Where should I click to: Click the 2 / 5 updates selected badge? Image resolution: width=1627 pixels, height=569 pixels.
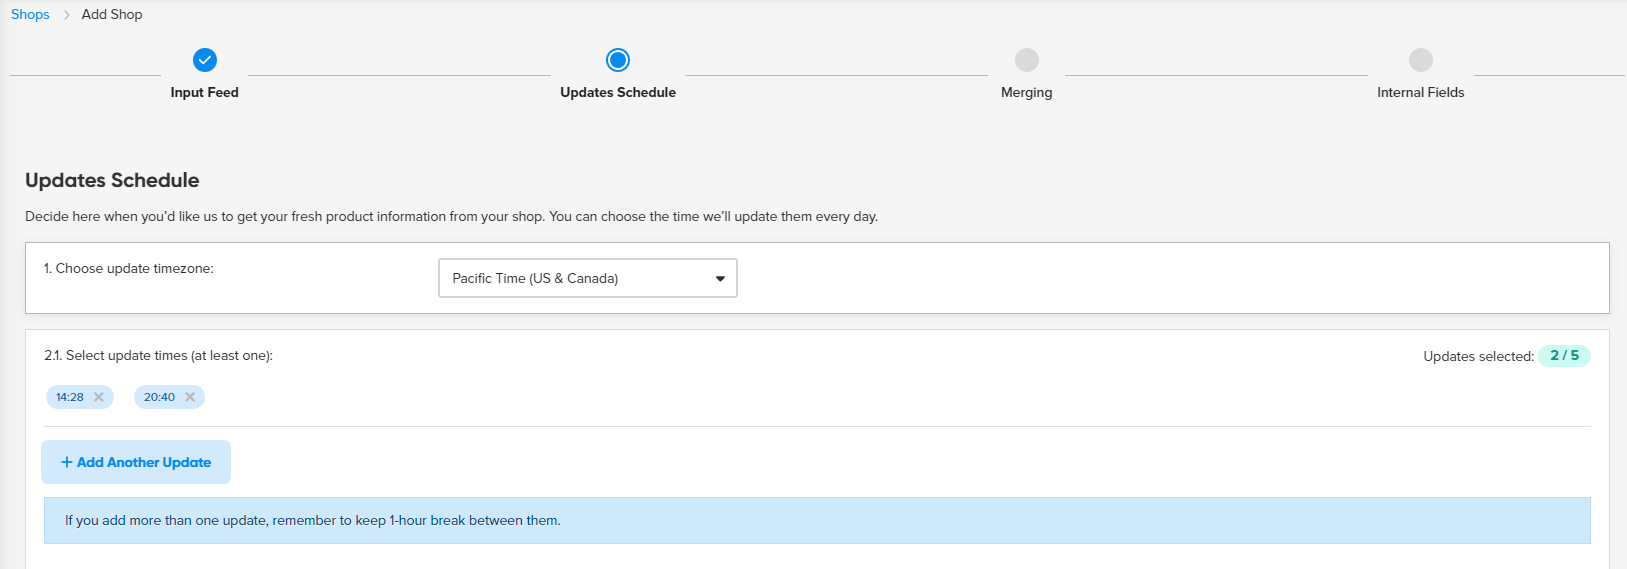coord(1564,356)
